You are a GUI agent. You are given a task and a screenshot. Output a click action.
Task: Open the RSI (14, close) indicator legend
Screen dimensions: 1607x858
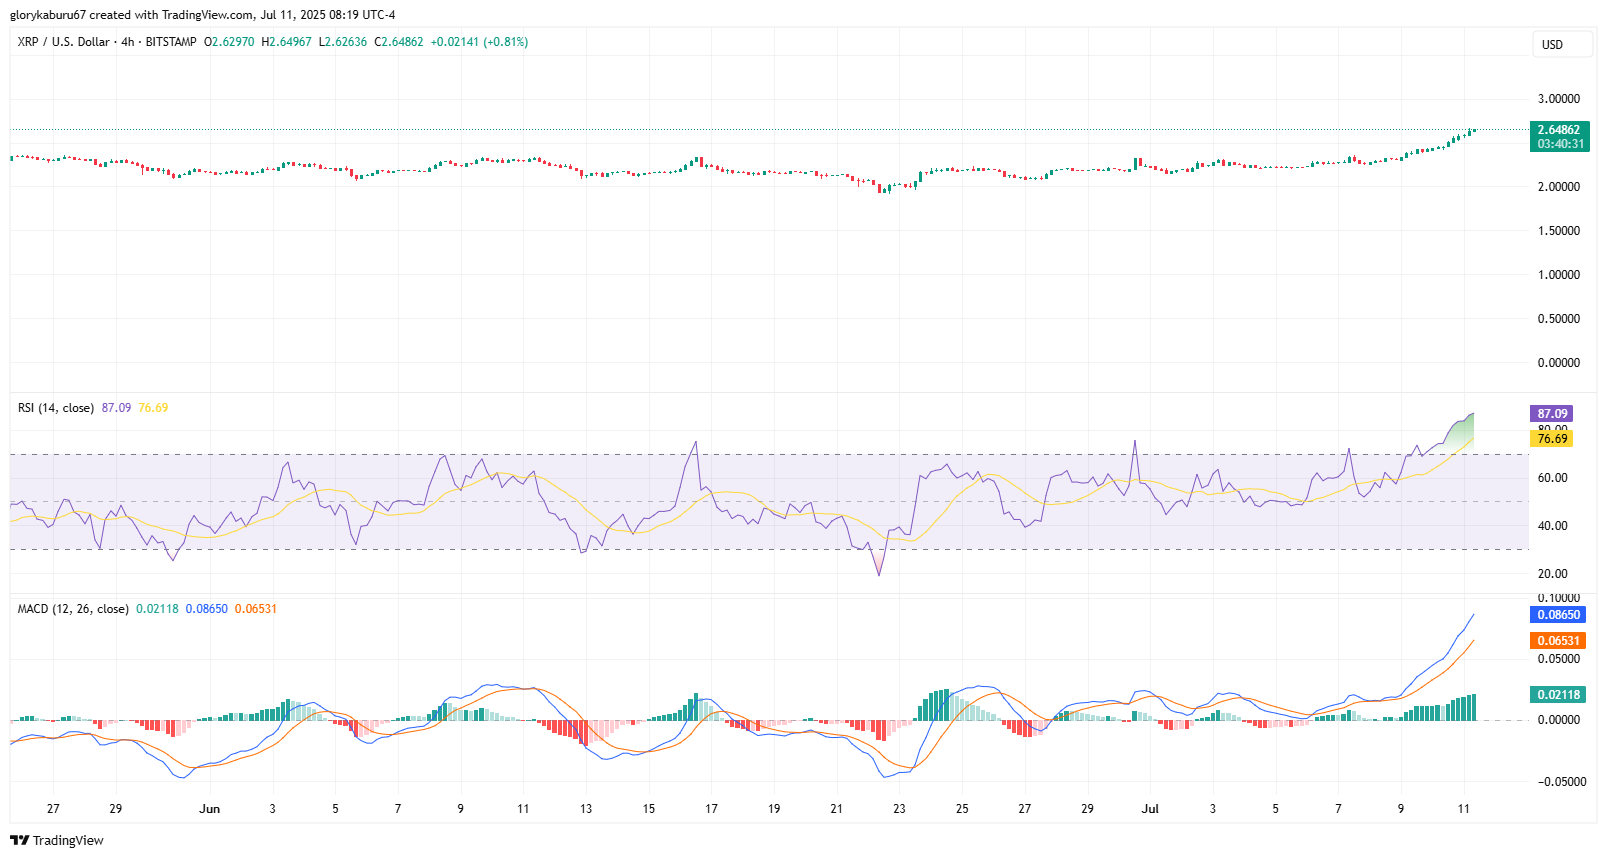pos(56,408)
